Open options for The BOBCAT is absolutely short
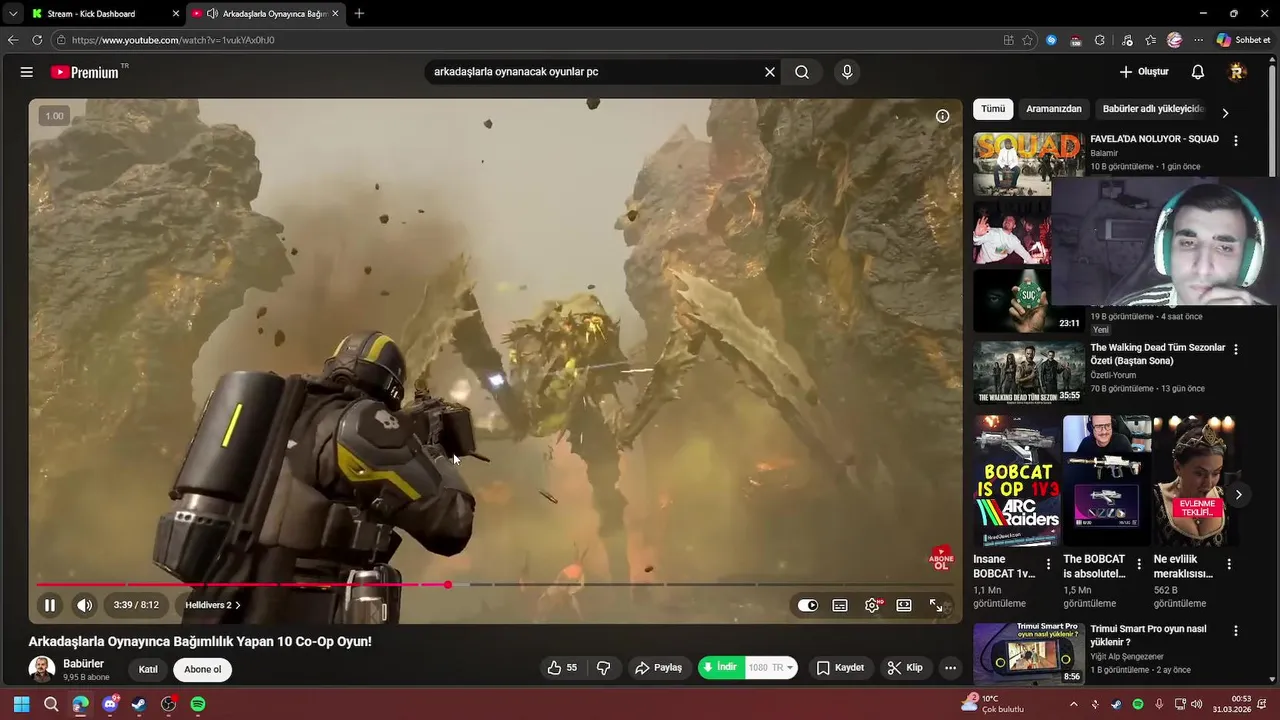The image size is (1280, 720). click(x=1139, y=564)
